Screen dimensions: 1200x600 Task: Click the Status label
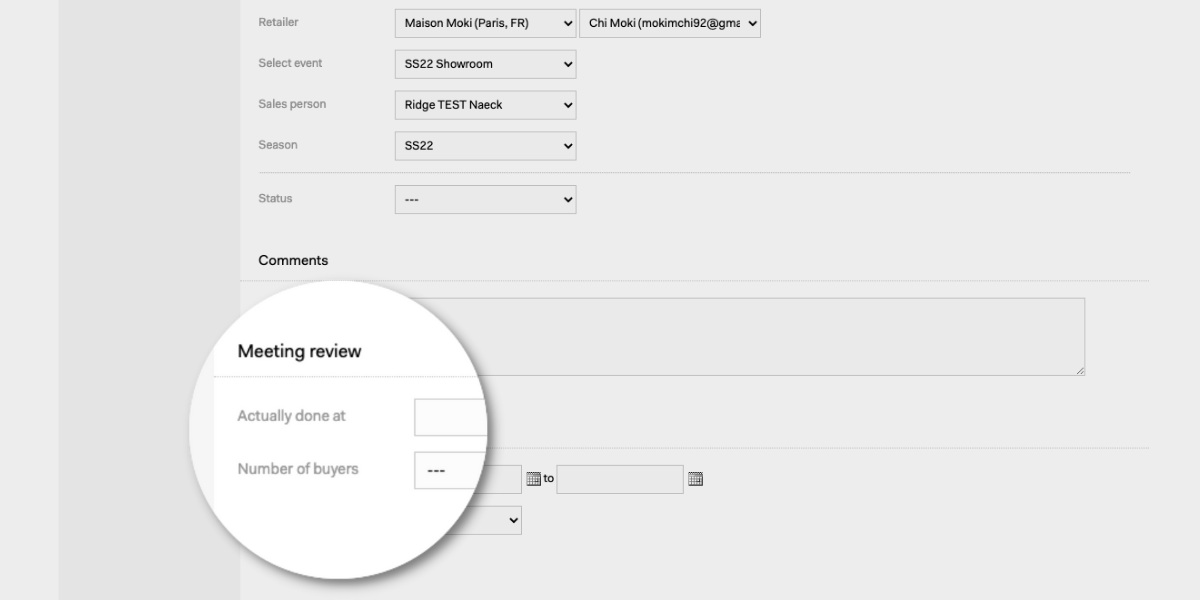(275, 198)
